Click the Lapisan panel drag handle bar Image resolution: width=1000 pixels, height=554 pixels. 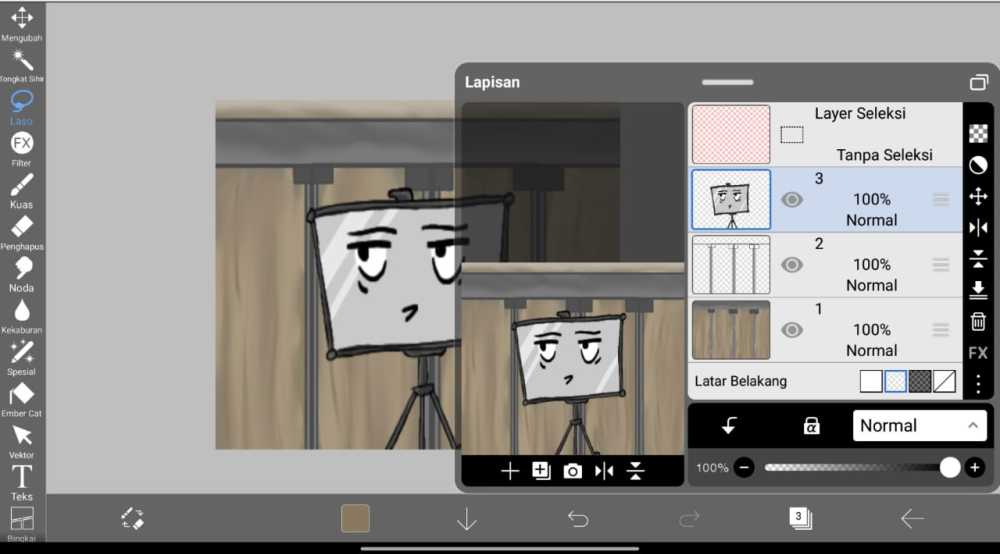[728, 82]
